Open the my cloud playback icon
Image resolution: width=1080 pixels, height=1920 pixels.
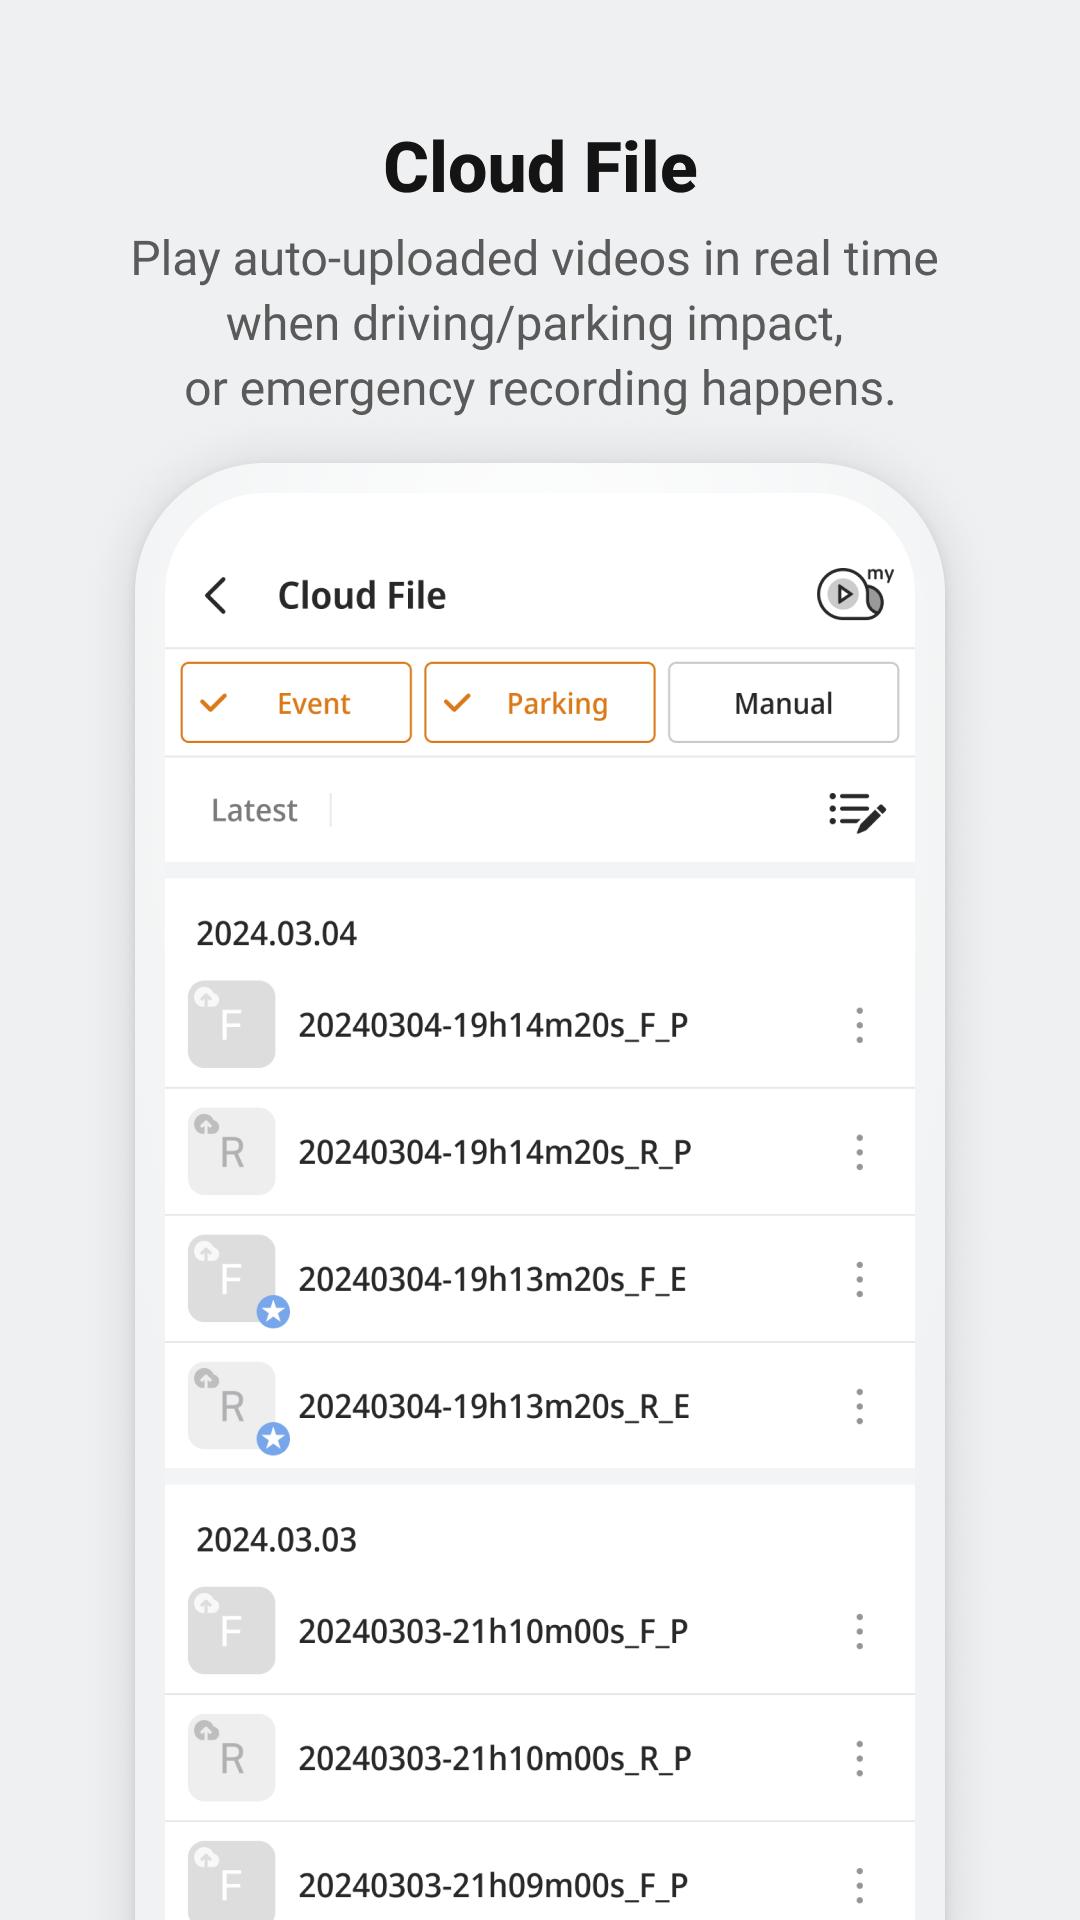[x=853, y=594]
